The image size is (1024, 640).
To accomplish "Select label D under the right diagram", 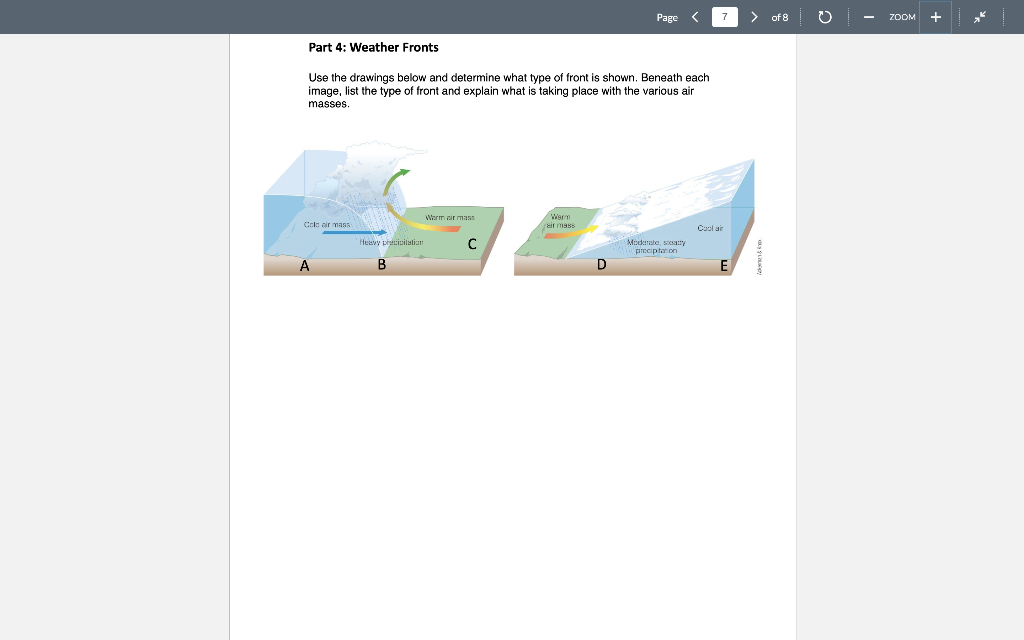I will pyautogui.click(x=600, y=264).
